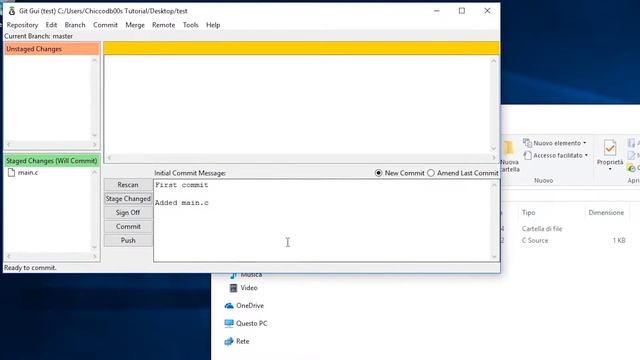Select main.c in Staged Changes list

(x=28, y=173)
